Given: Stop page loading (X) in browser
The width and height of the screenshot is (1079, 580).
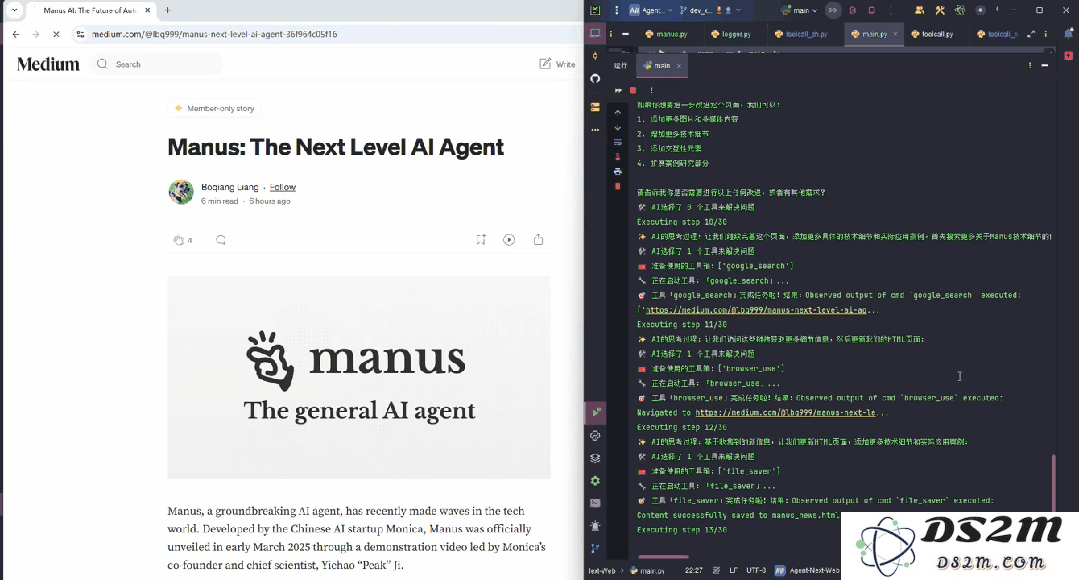Looking at the screenshot, I should point(56,34).
